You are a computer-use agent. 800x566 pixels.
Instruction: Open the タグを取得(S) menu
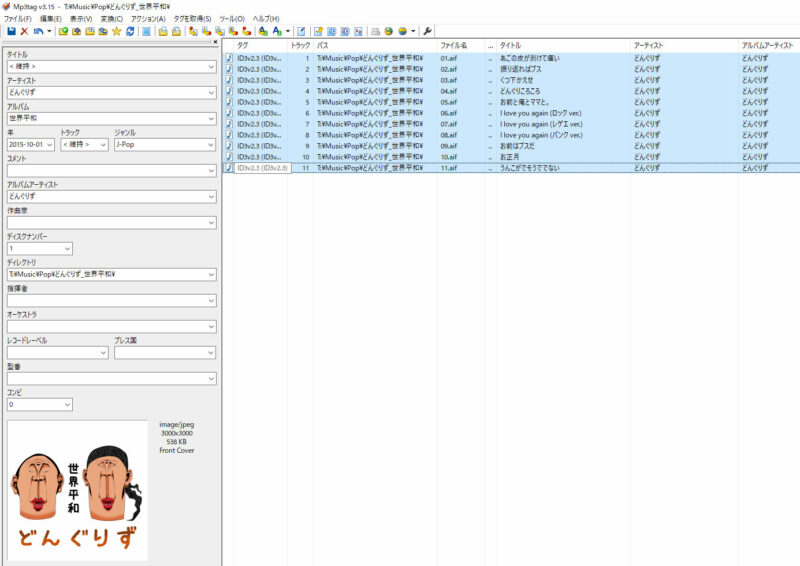click(192, 18)
